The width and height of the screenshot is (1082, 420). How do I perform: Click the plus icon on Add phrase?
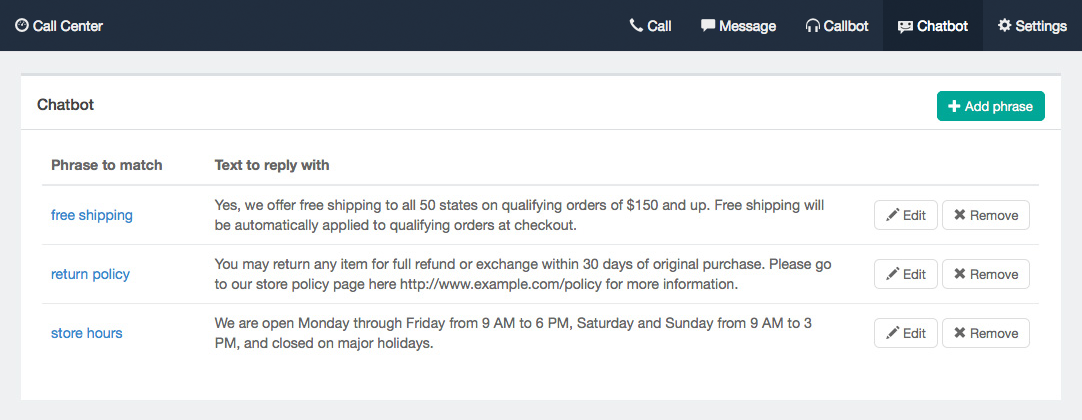pyautogui.click(x=954, y=106)
